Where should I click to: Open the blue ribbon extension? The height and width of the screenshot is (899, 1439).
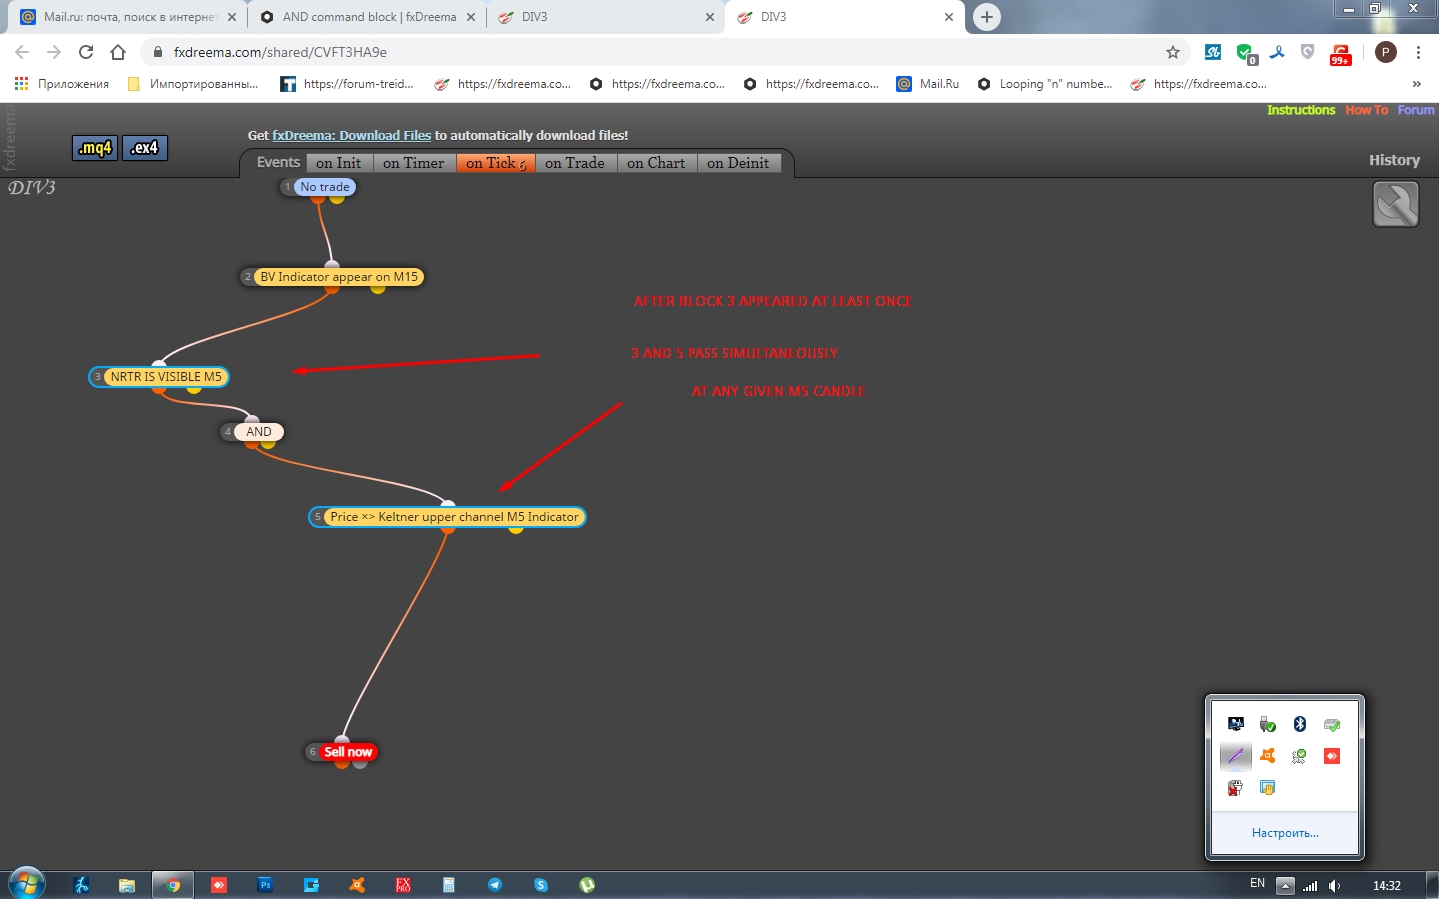pyautogui.click(x=1277, y=52)
